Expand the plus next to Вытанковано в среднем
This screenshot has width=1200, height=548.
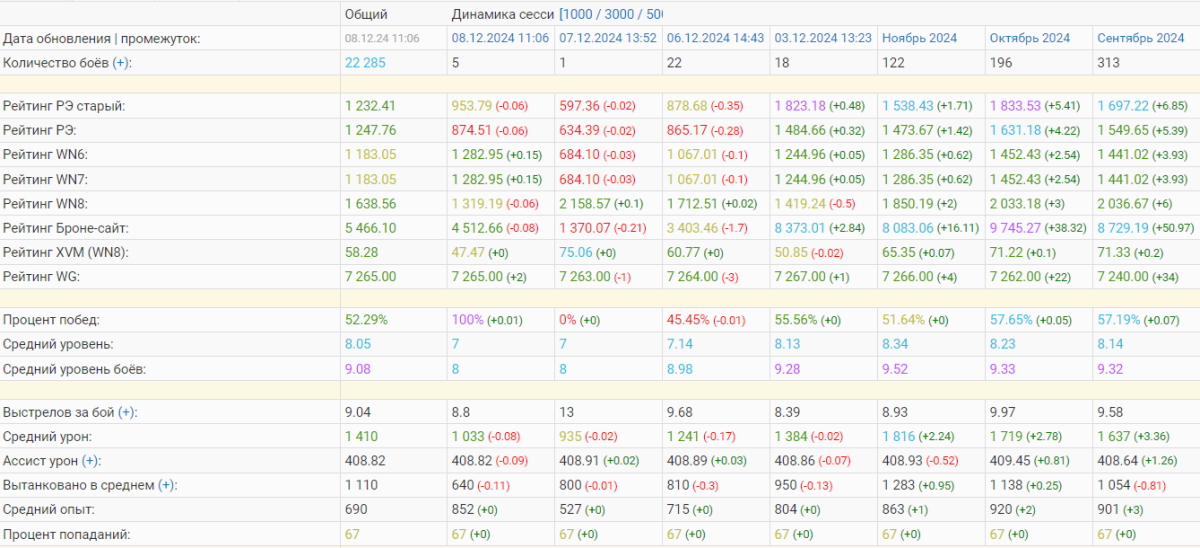pos(167,485)
